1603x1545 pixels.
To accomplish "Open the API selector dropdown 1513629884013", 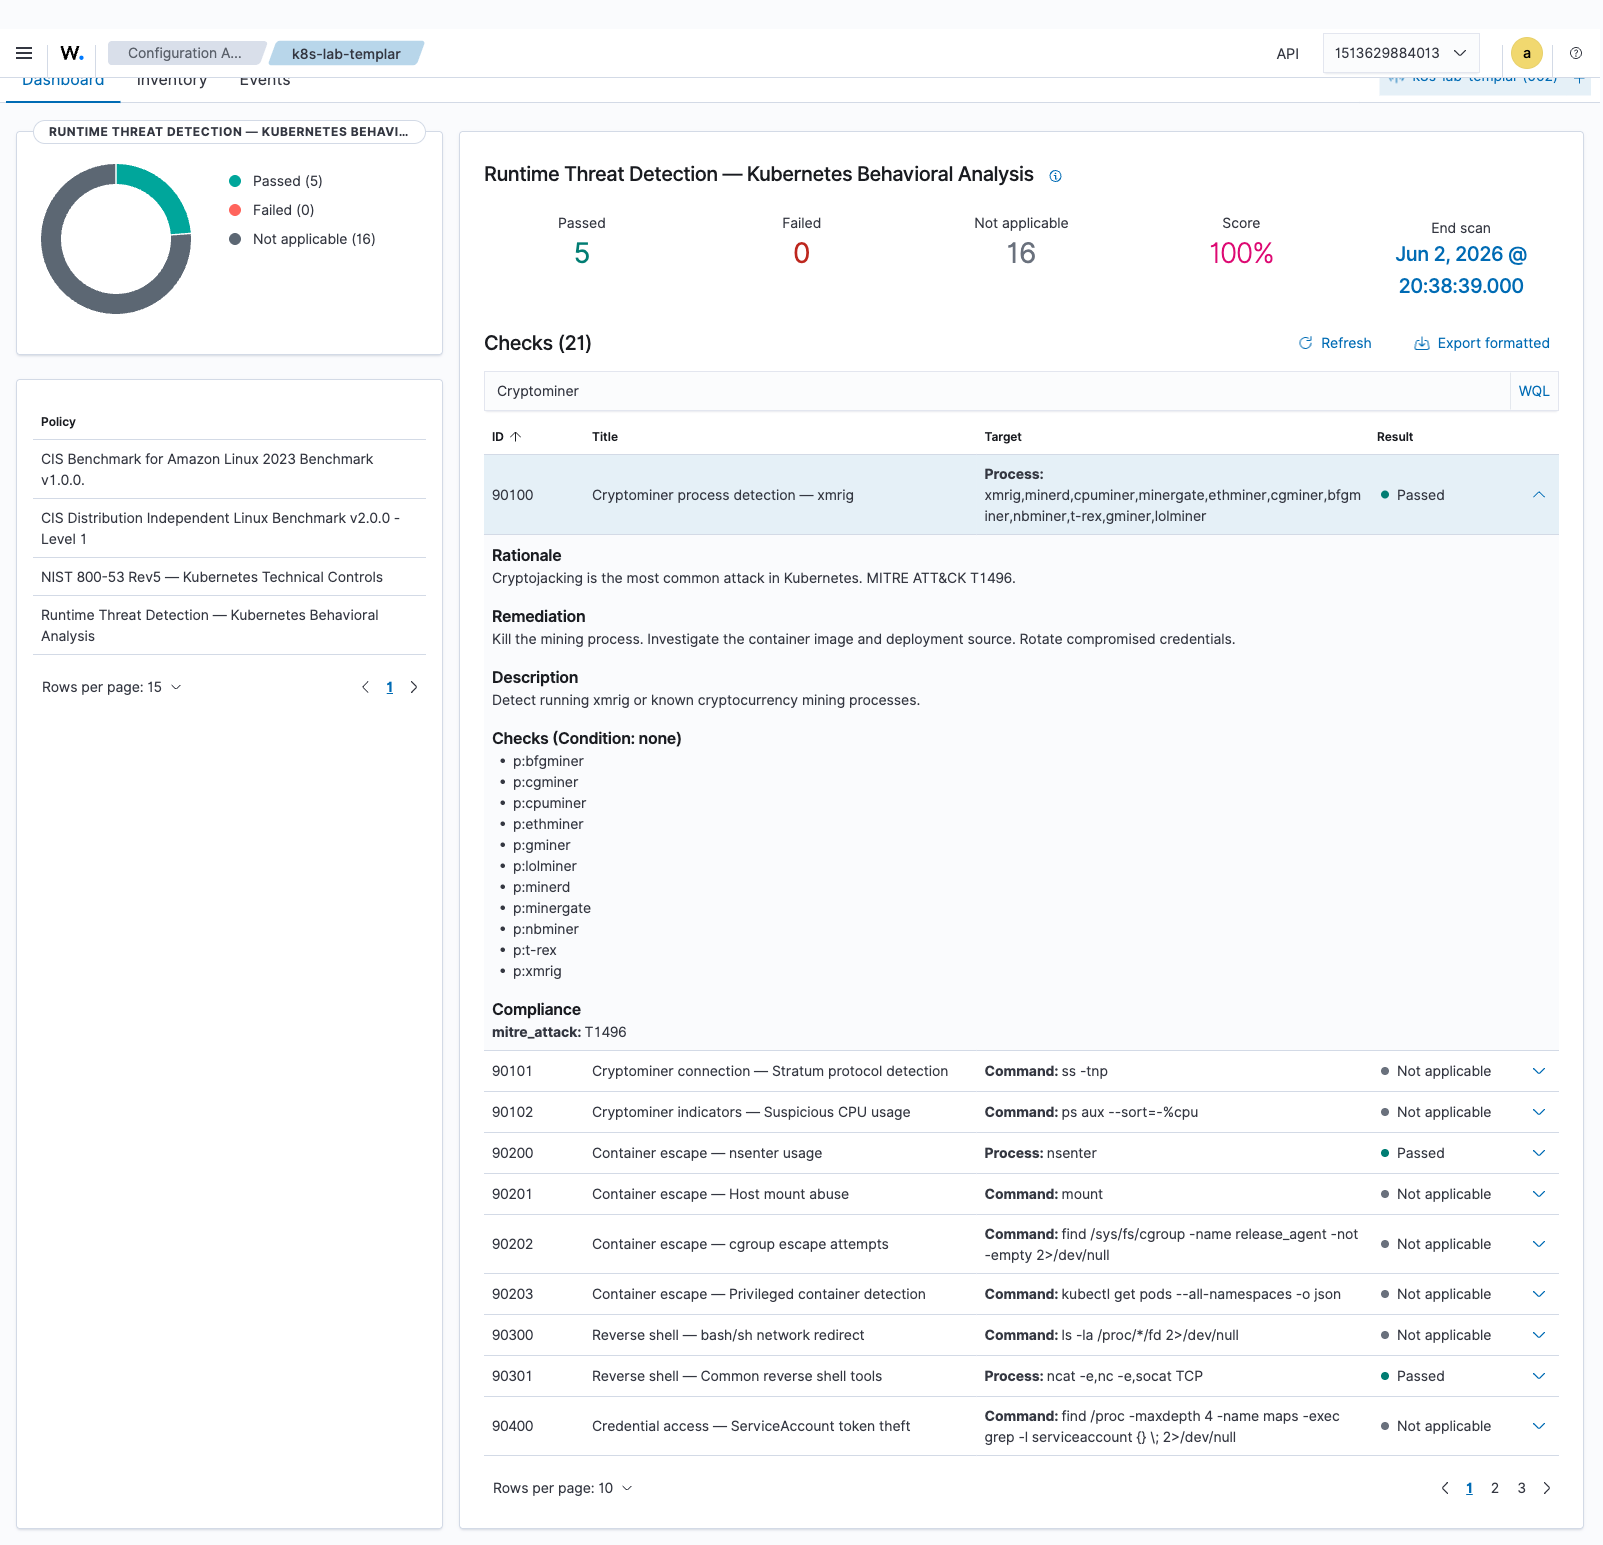I will [1400, 53].
